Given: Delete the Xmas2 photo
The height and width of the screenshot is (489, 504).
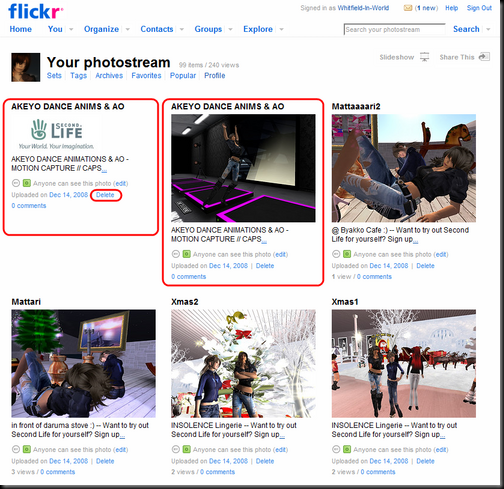Looking at the screenshot, I should (x=265, y=461).
